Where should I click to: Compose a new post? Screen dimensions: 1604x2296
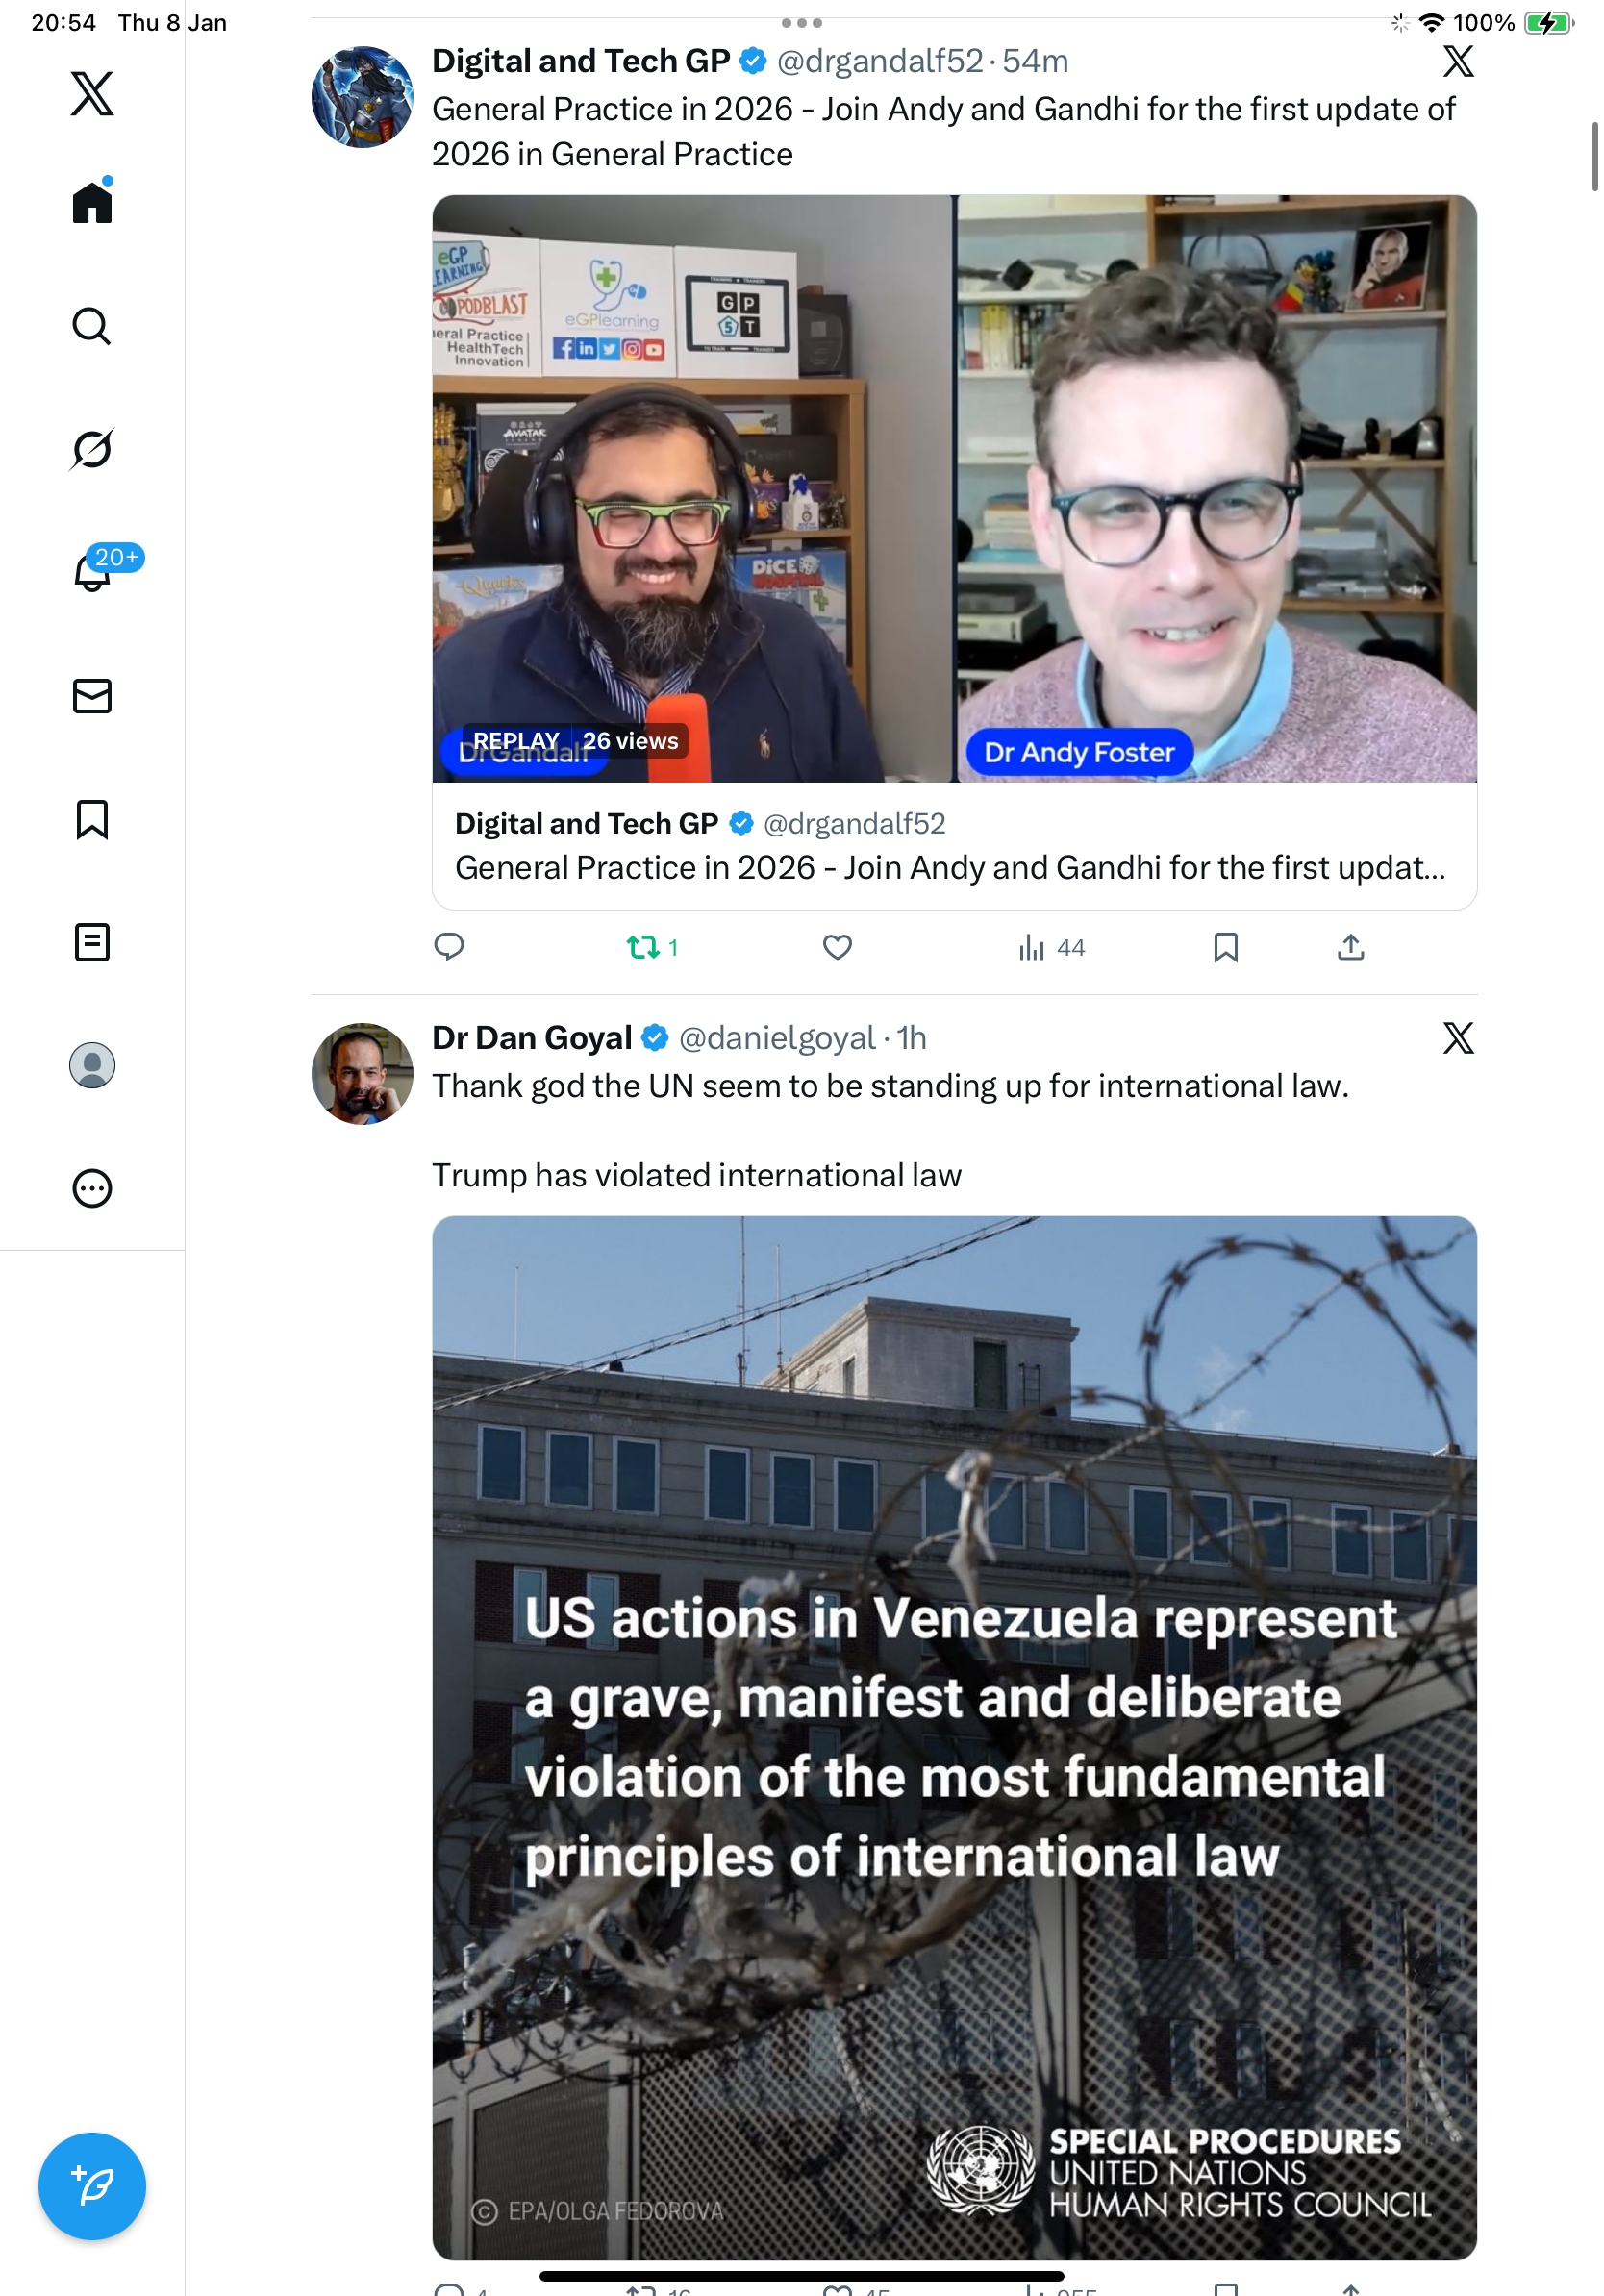point(92,2186)
